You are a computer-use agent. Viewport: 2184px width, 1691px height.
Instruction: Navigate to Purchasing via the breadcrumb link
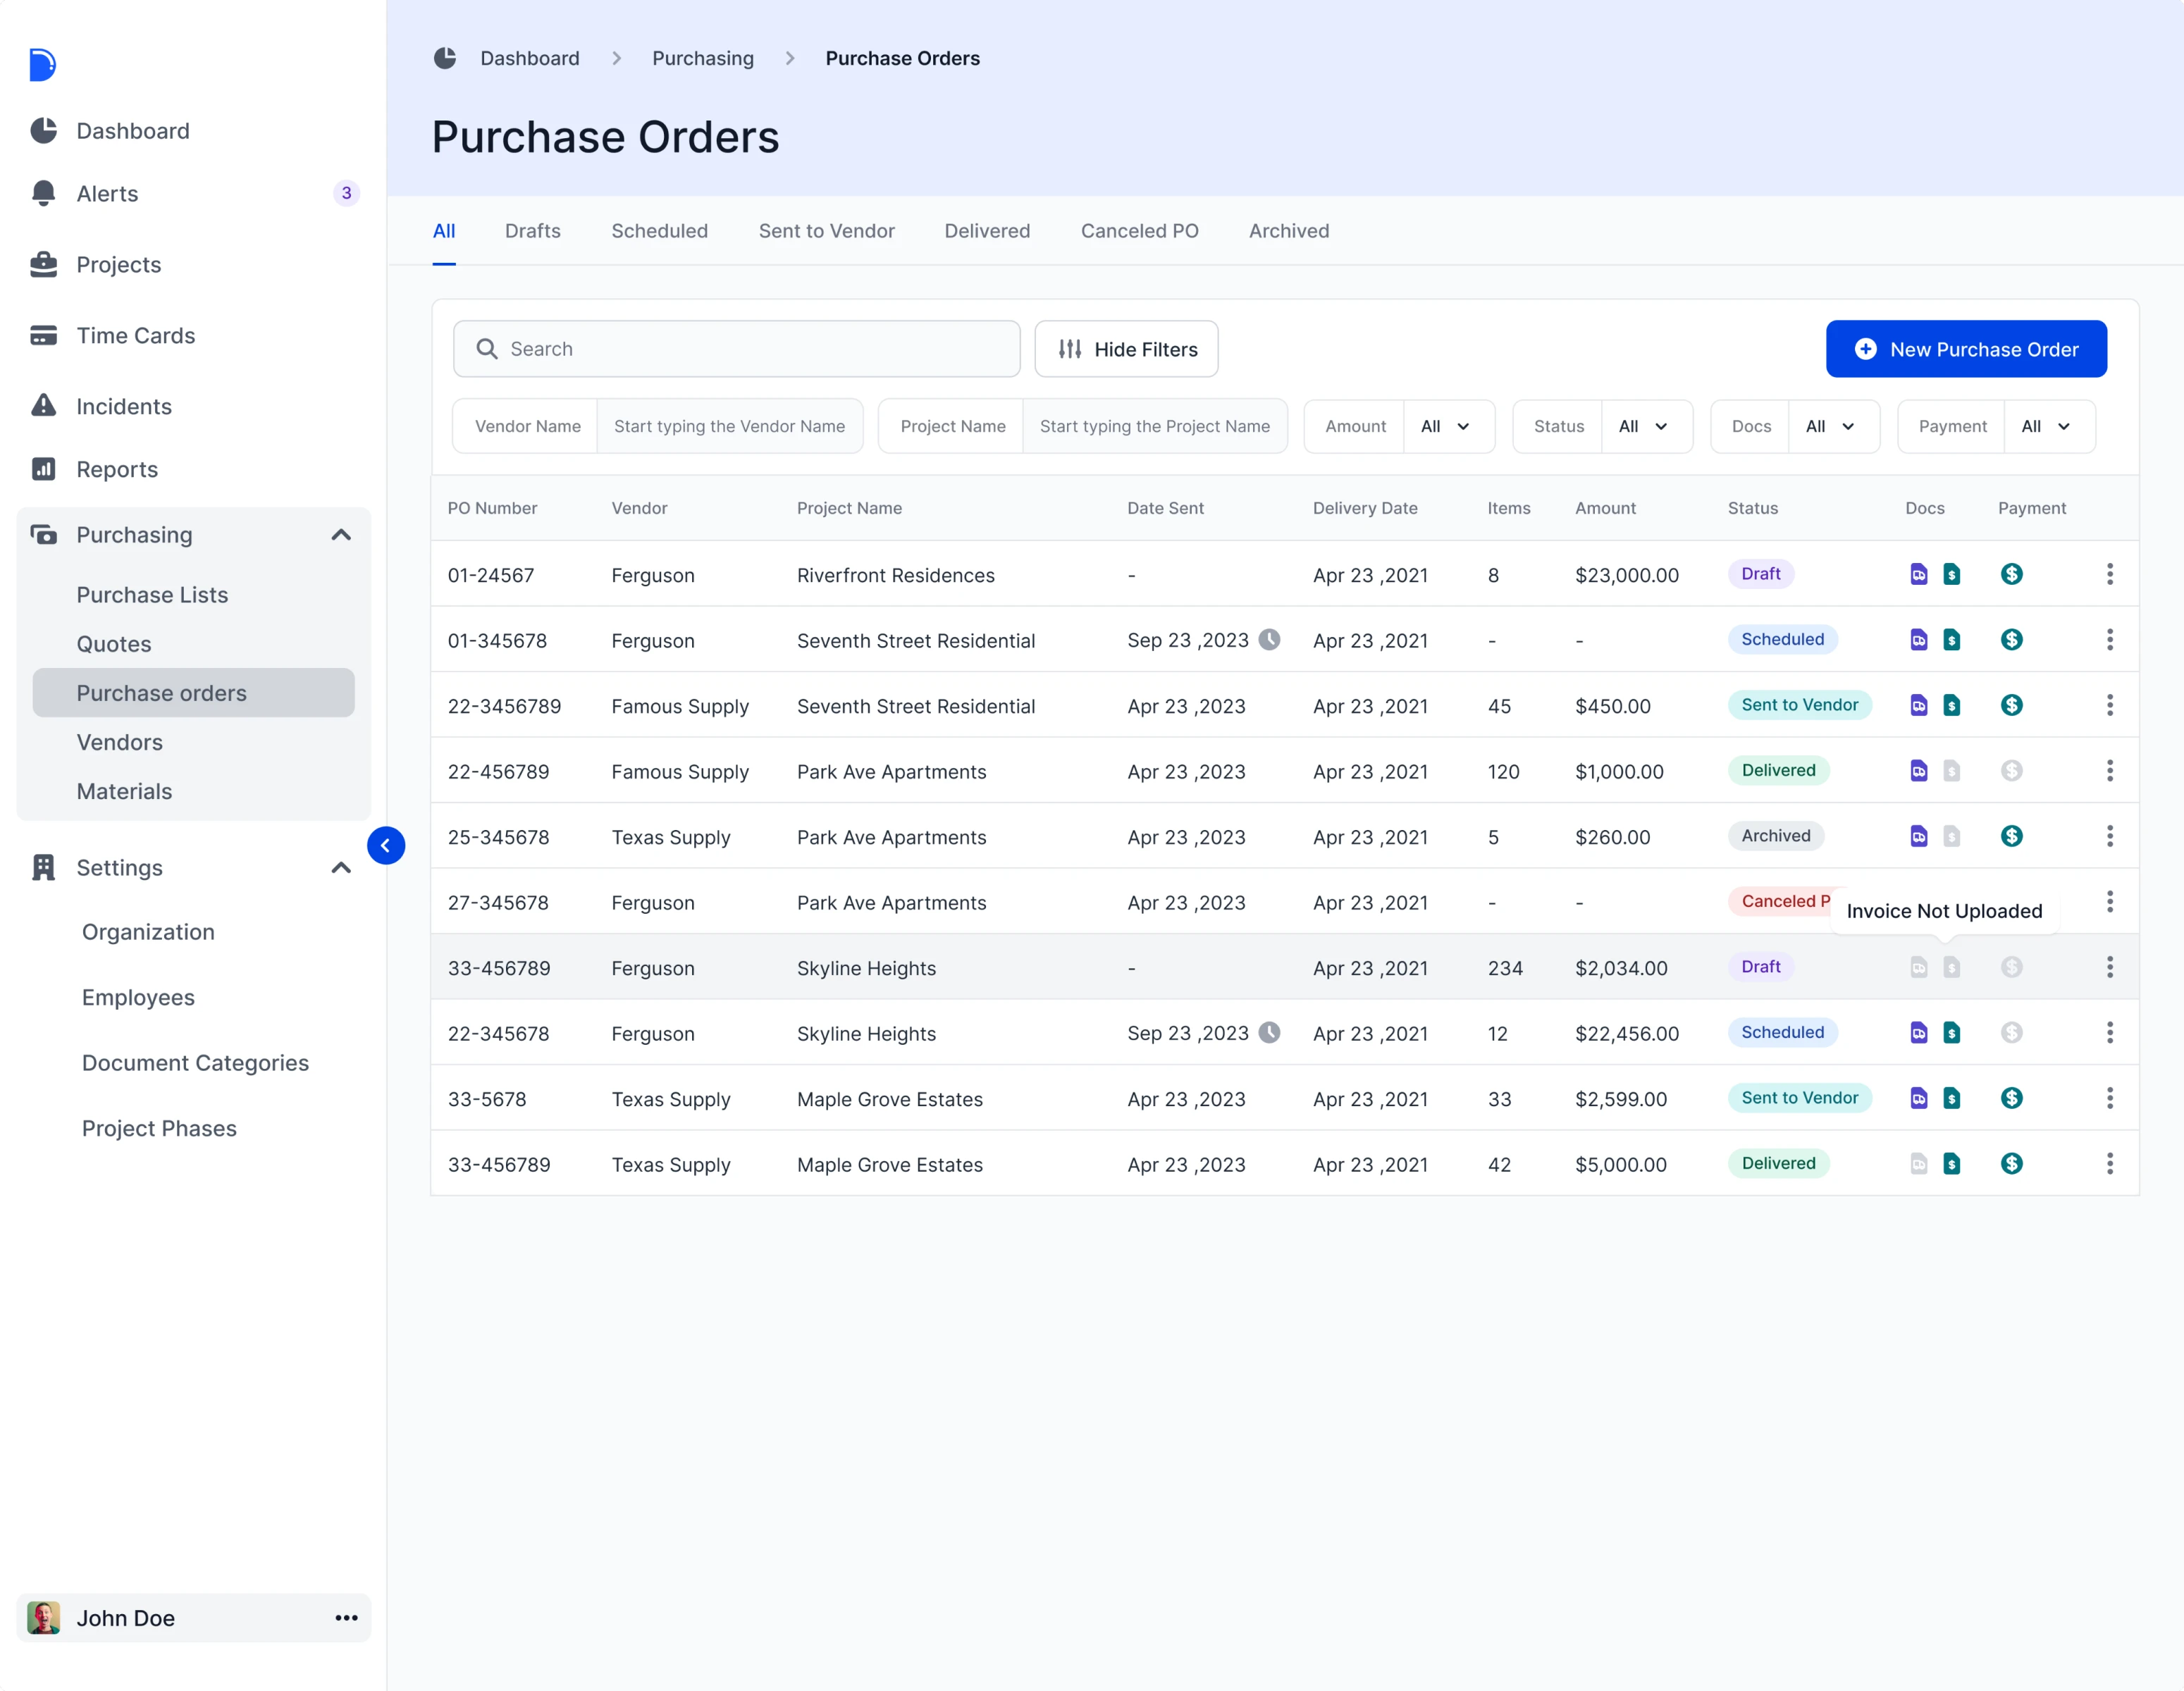[702, 58]
